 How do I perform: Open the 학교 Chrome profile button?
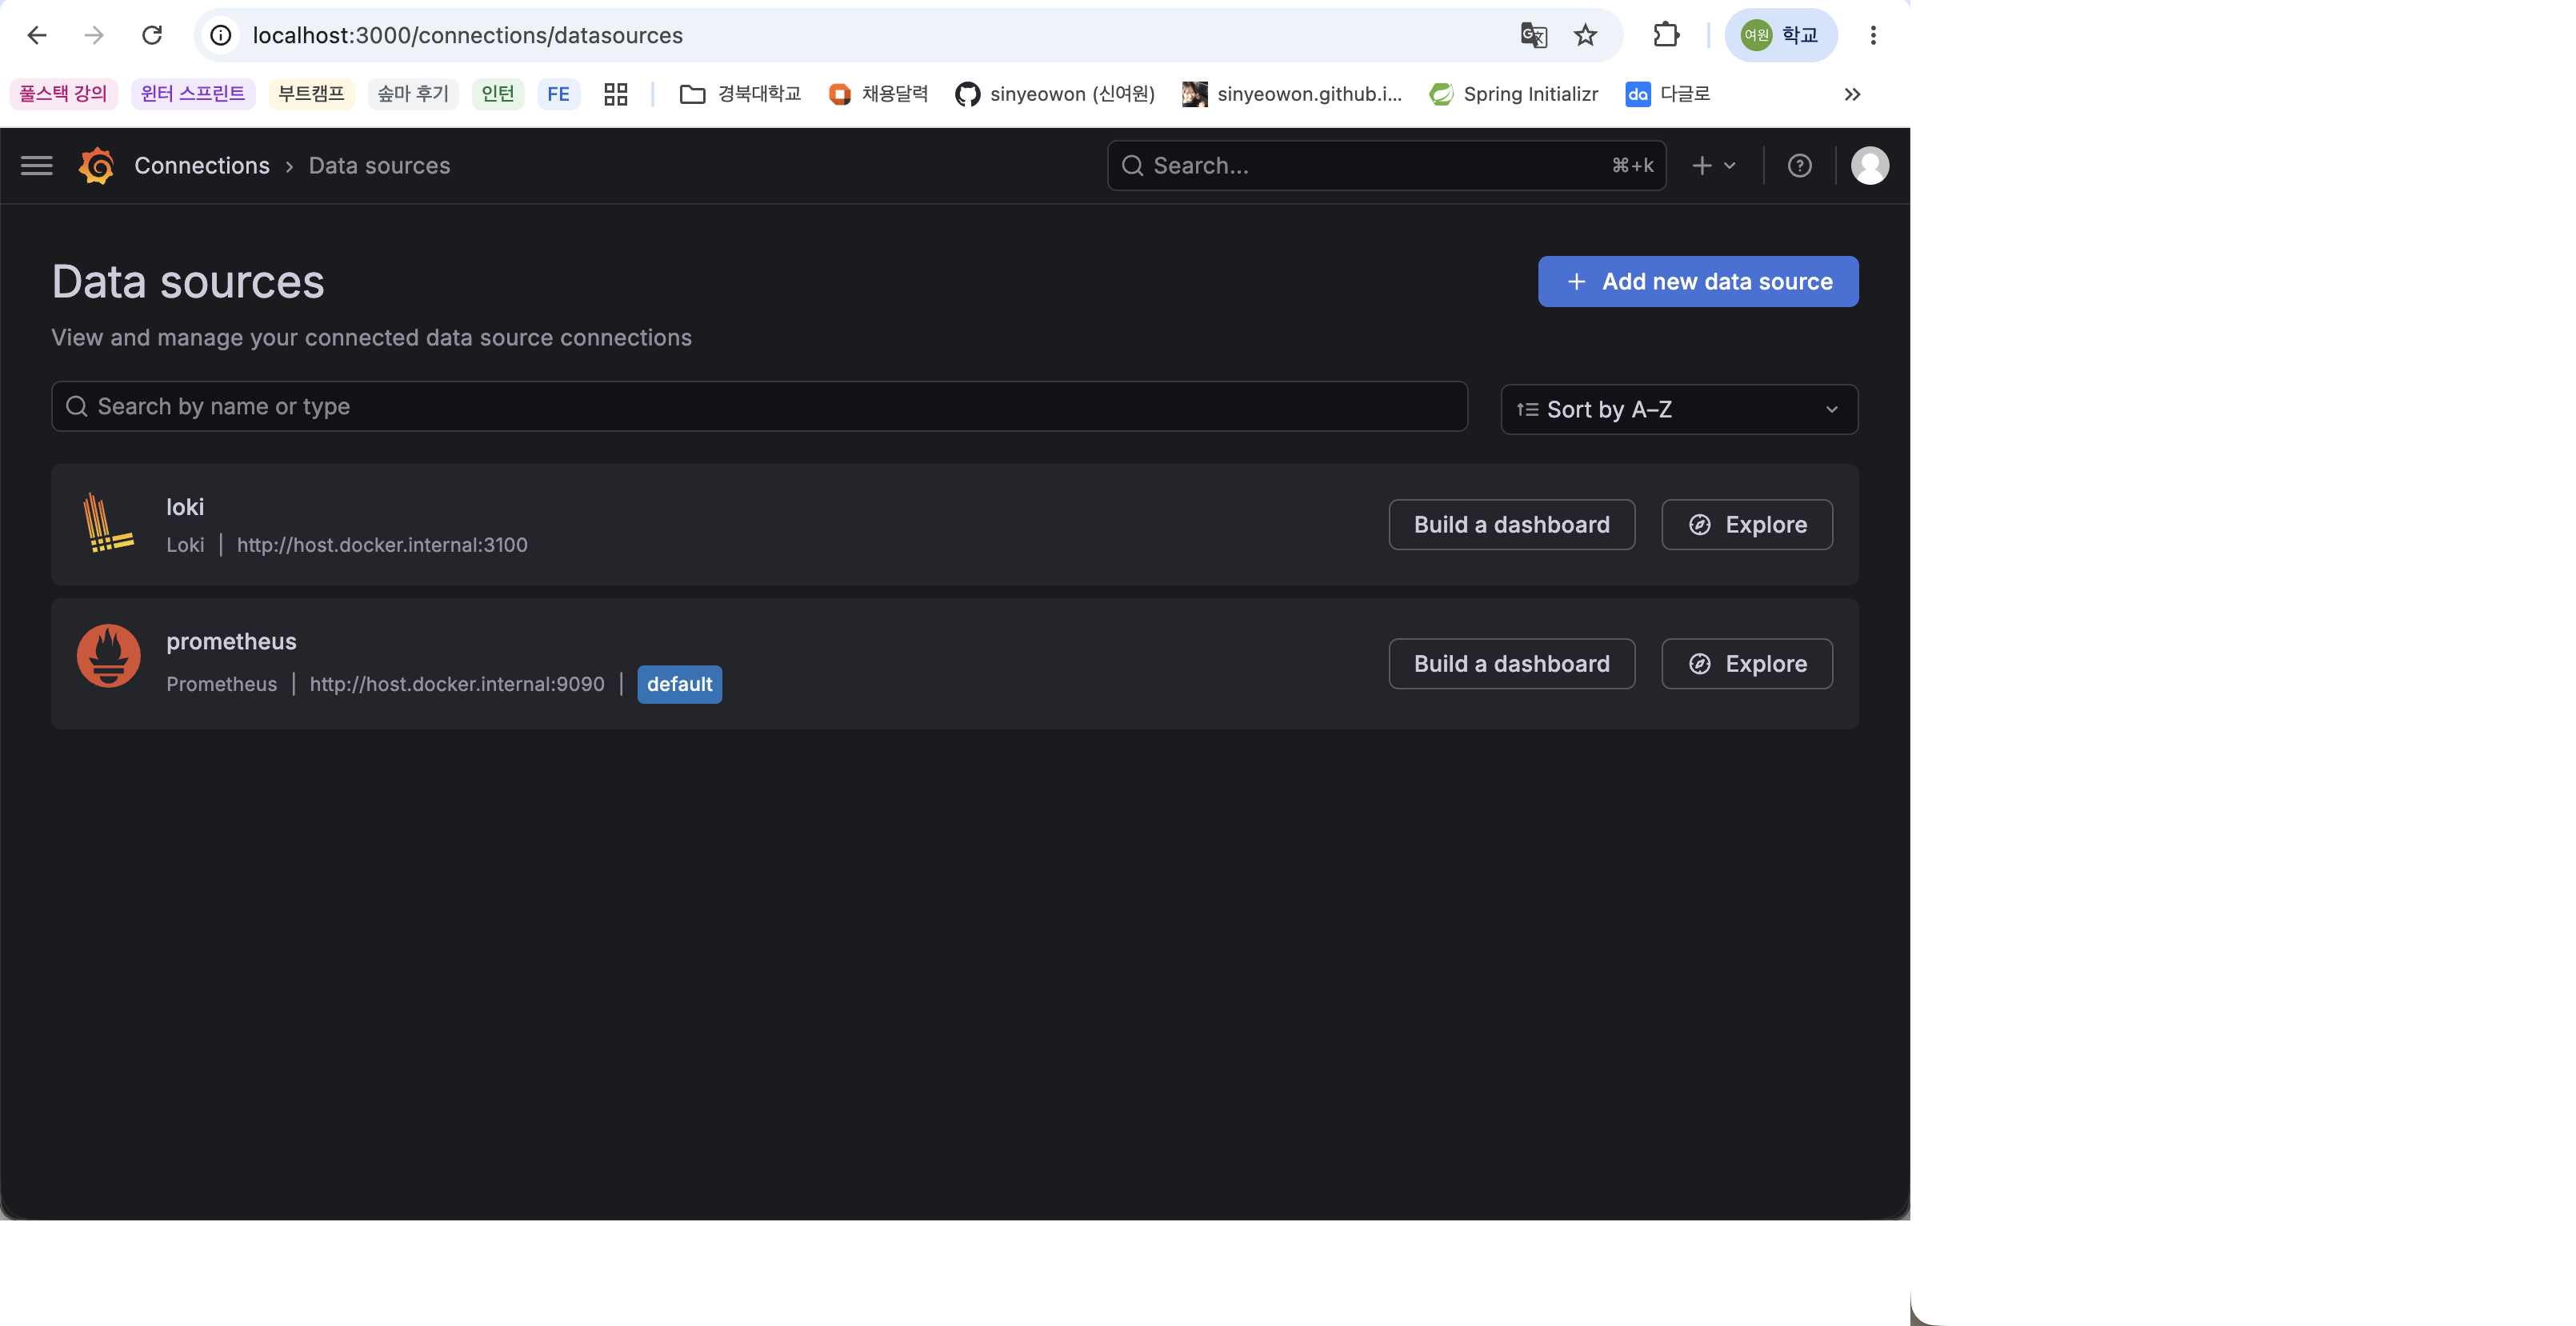coord(1781,36)
